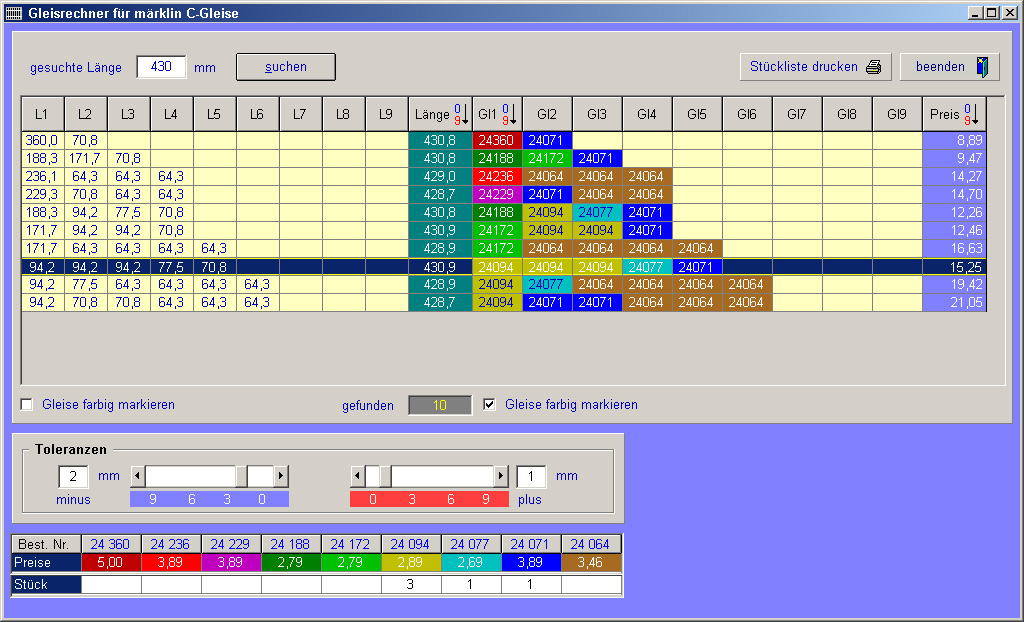Click the application icon in title bar
This screenshot has width=1024, height=622.
(13, 13)
